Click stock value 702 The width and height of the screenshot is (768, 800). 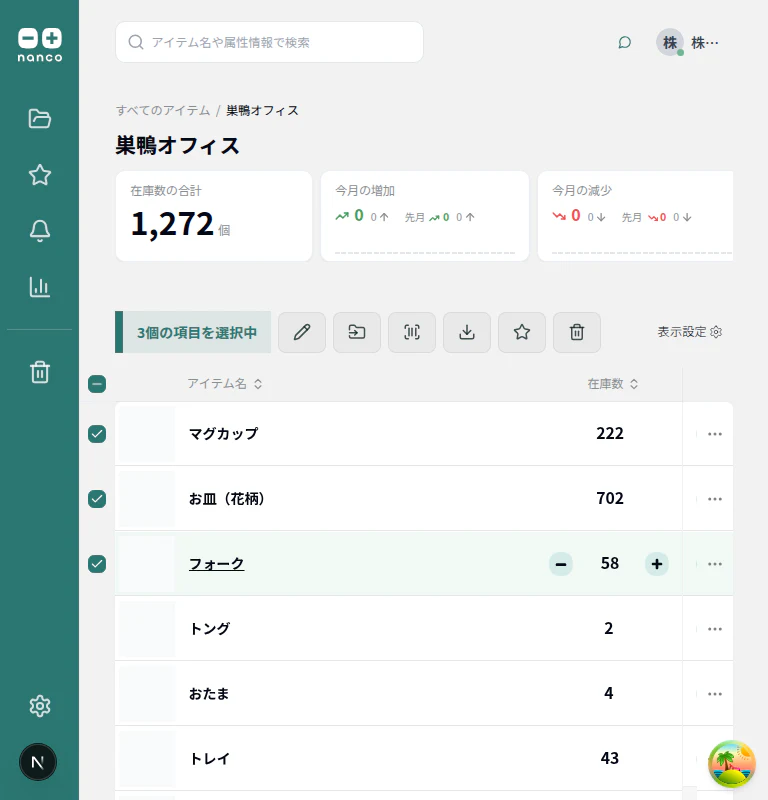tap(610, 498)
